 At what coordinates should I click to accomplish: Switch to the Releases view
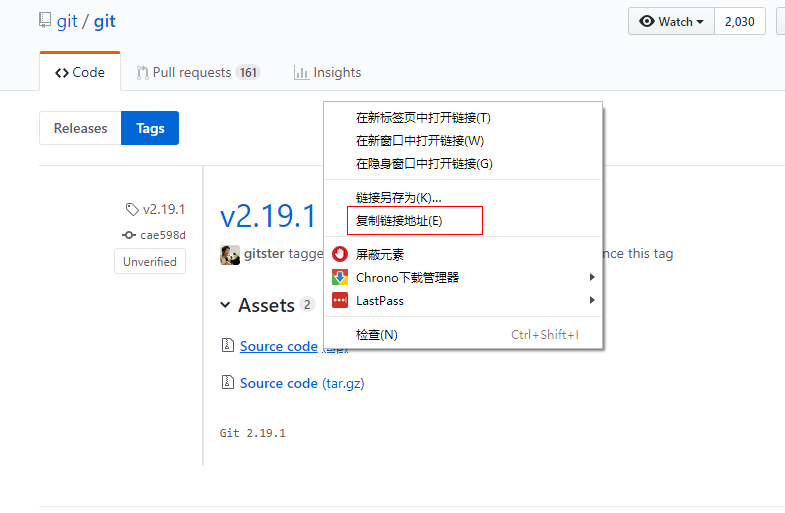pyautogui.click(x=80, y=128)
